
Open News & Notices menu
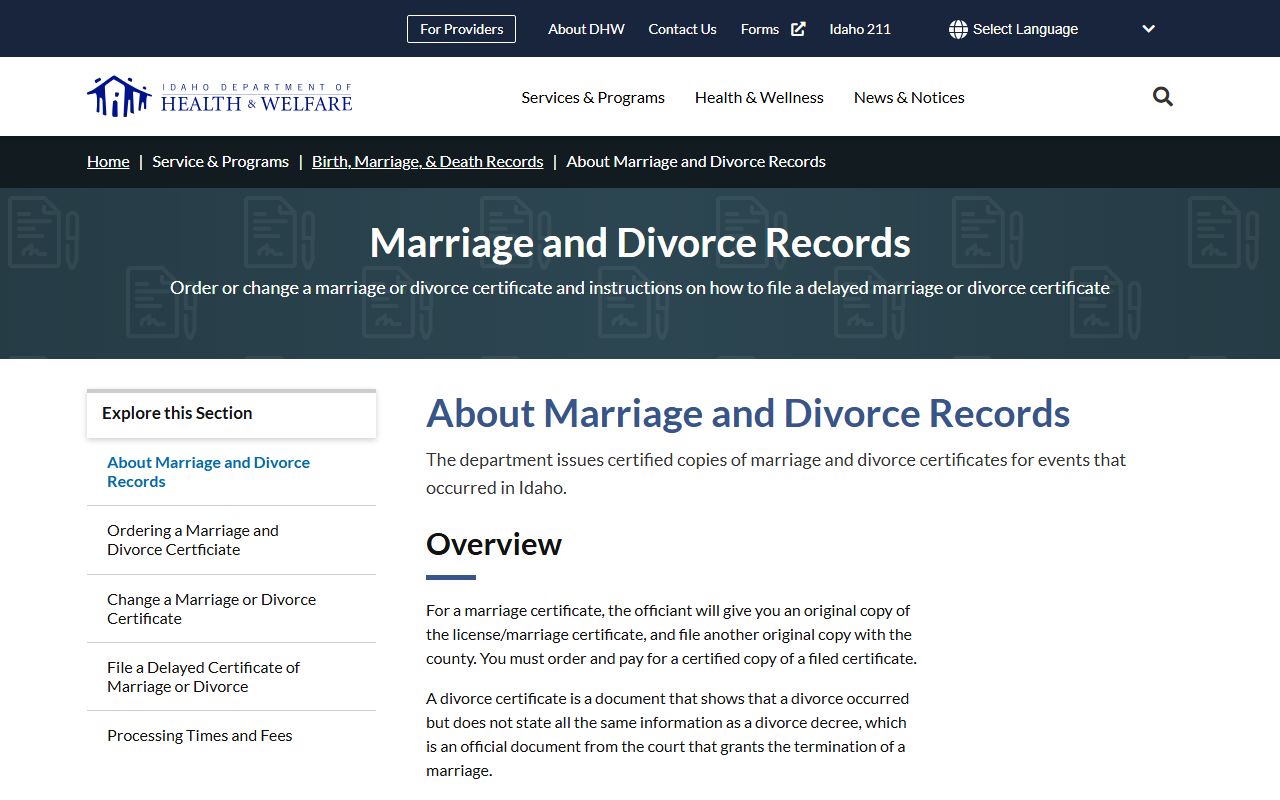pos(909,97)
